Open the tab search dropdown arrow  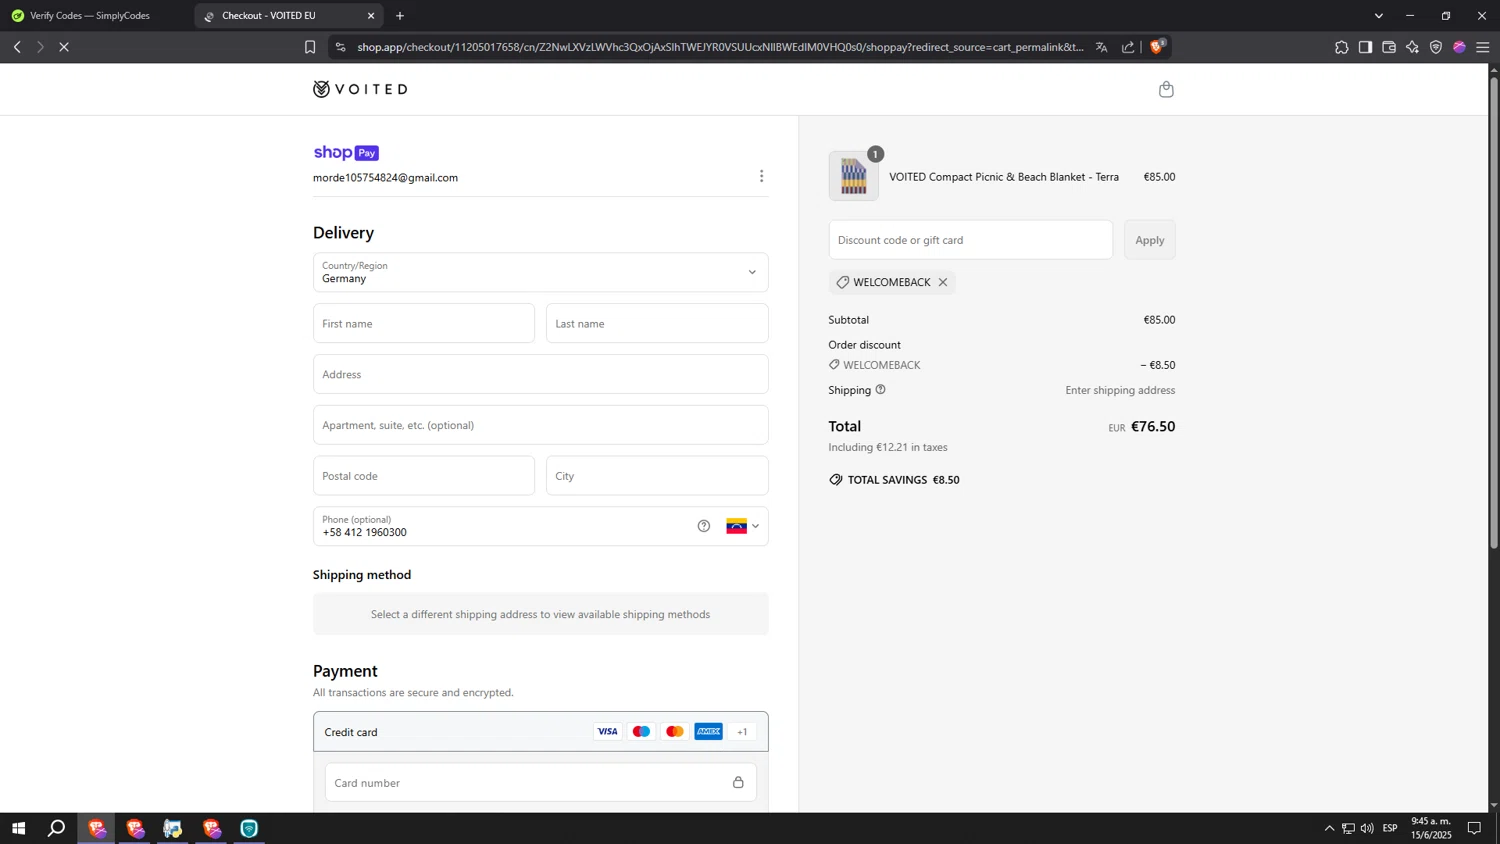[1379, 16]
